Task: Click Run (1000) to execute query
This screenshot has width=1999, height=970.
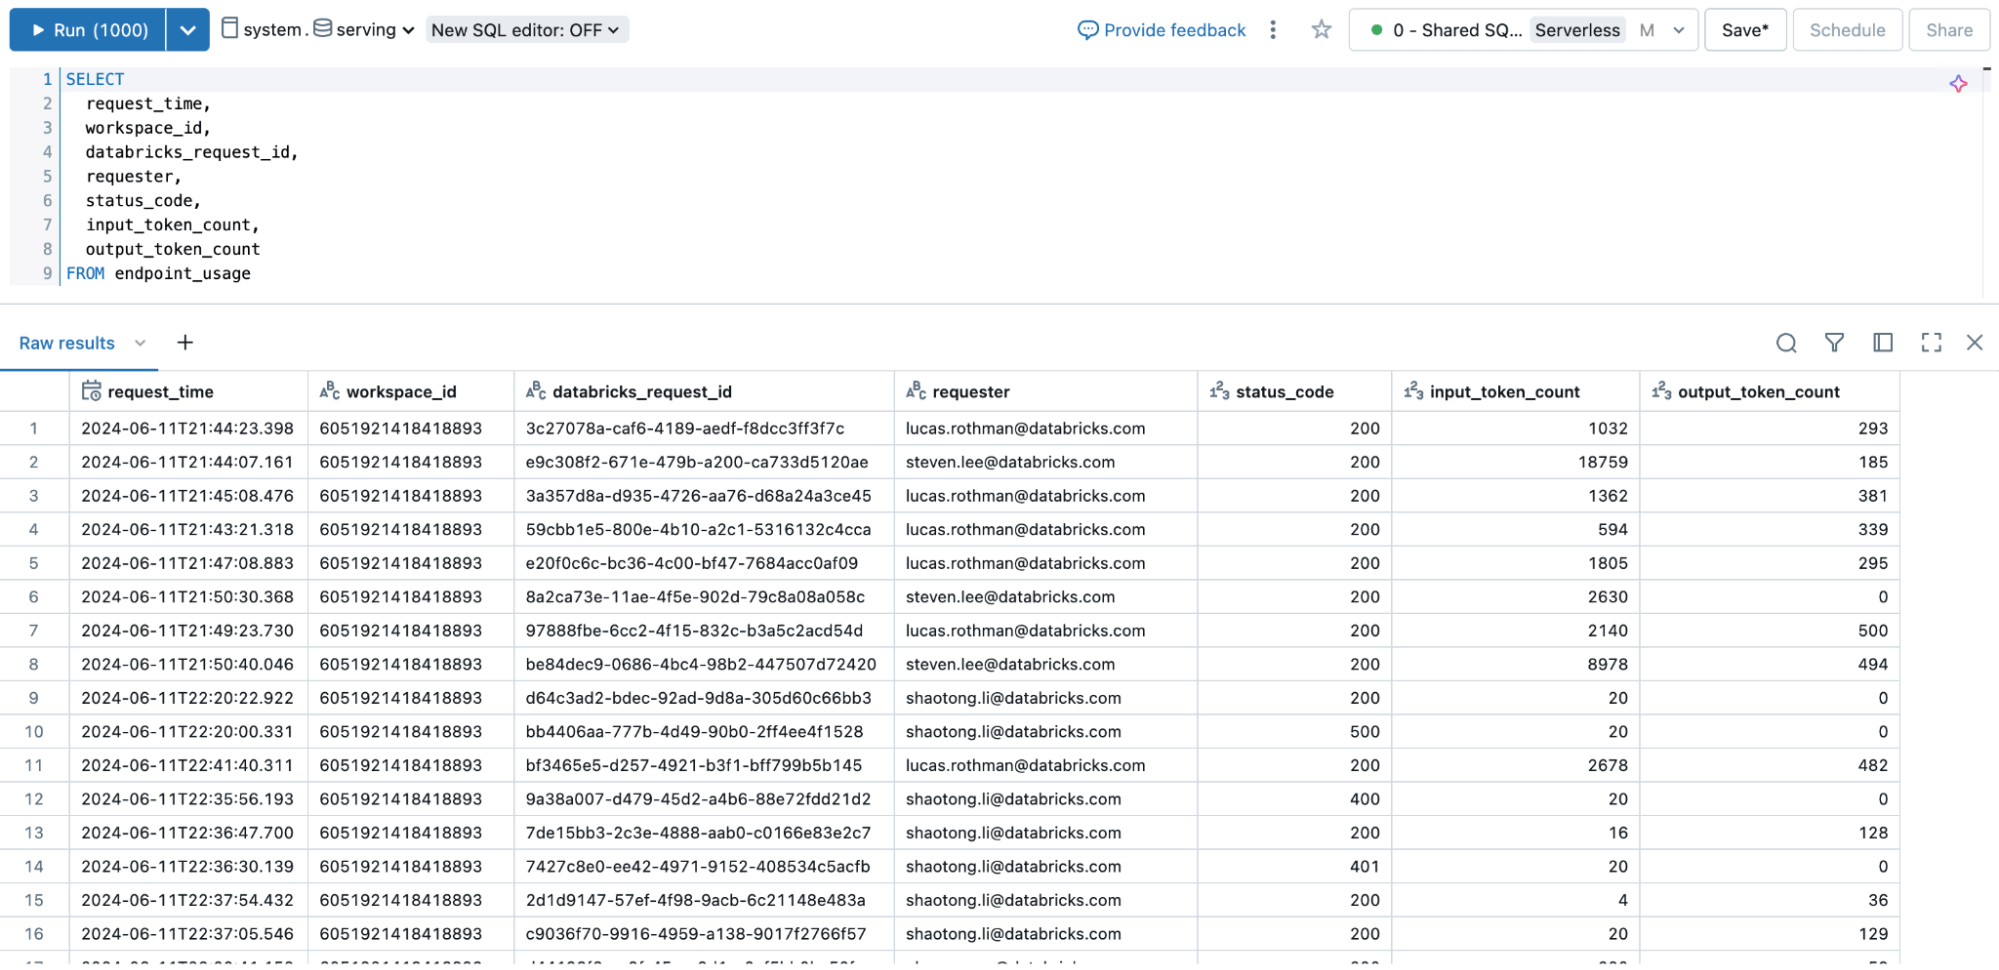Action: (88, 30)
